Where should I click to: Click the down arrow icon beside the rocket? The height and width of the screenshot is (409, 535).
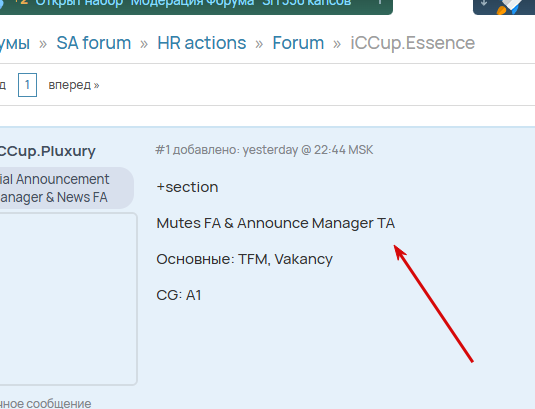(x=484, y=3)
